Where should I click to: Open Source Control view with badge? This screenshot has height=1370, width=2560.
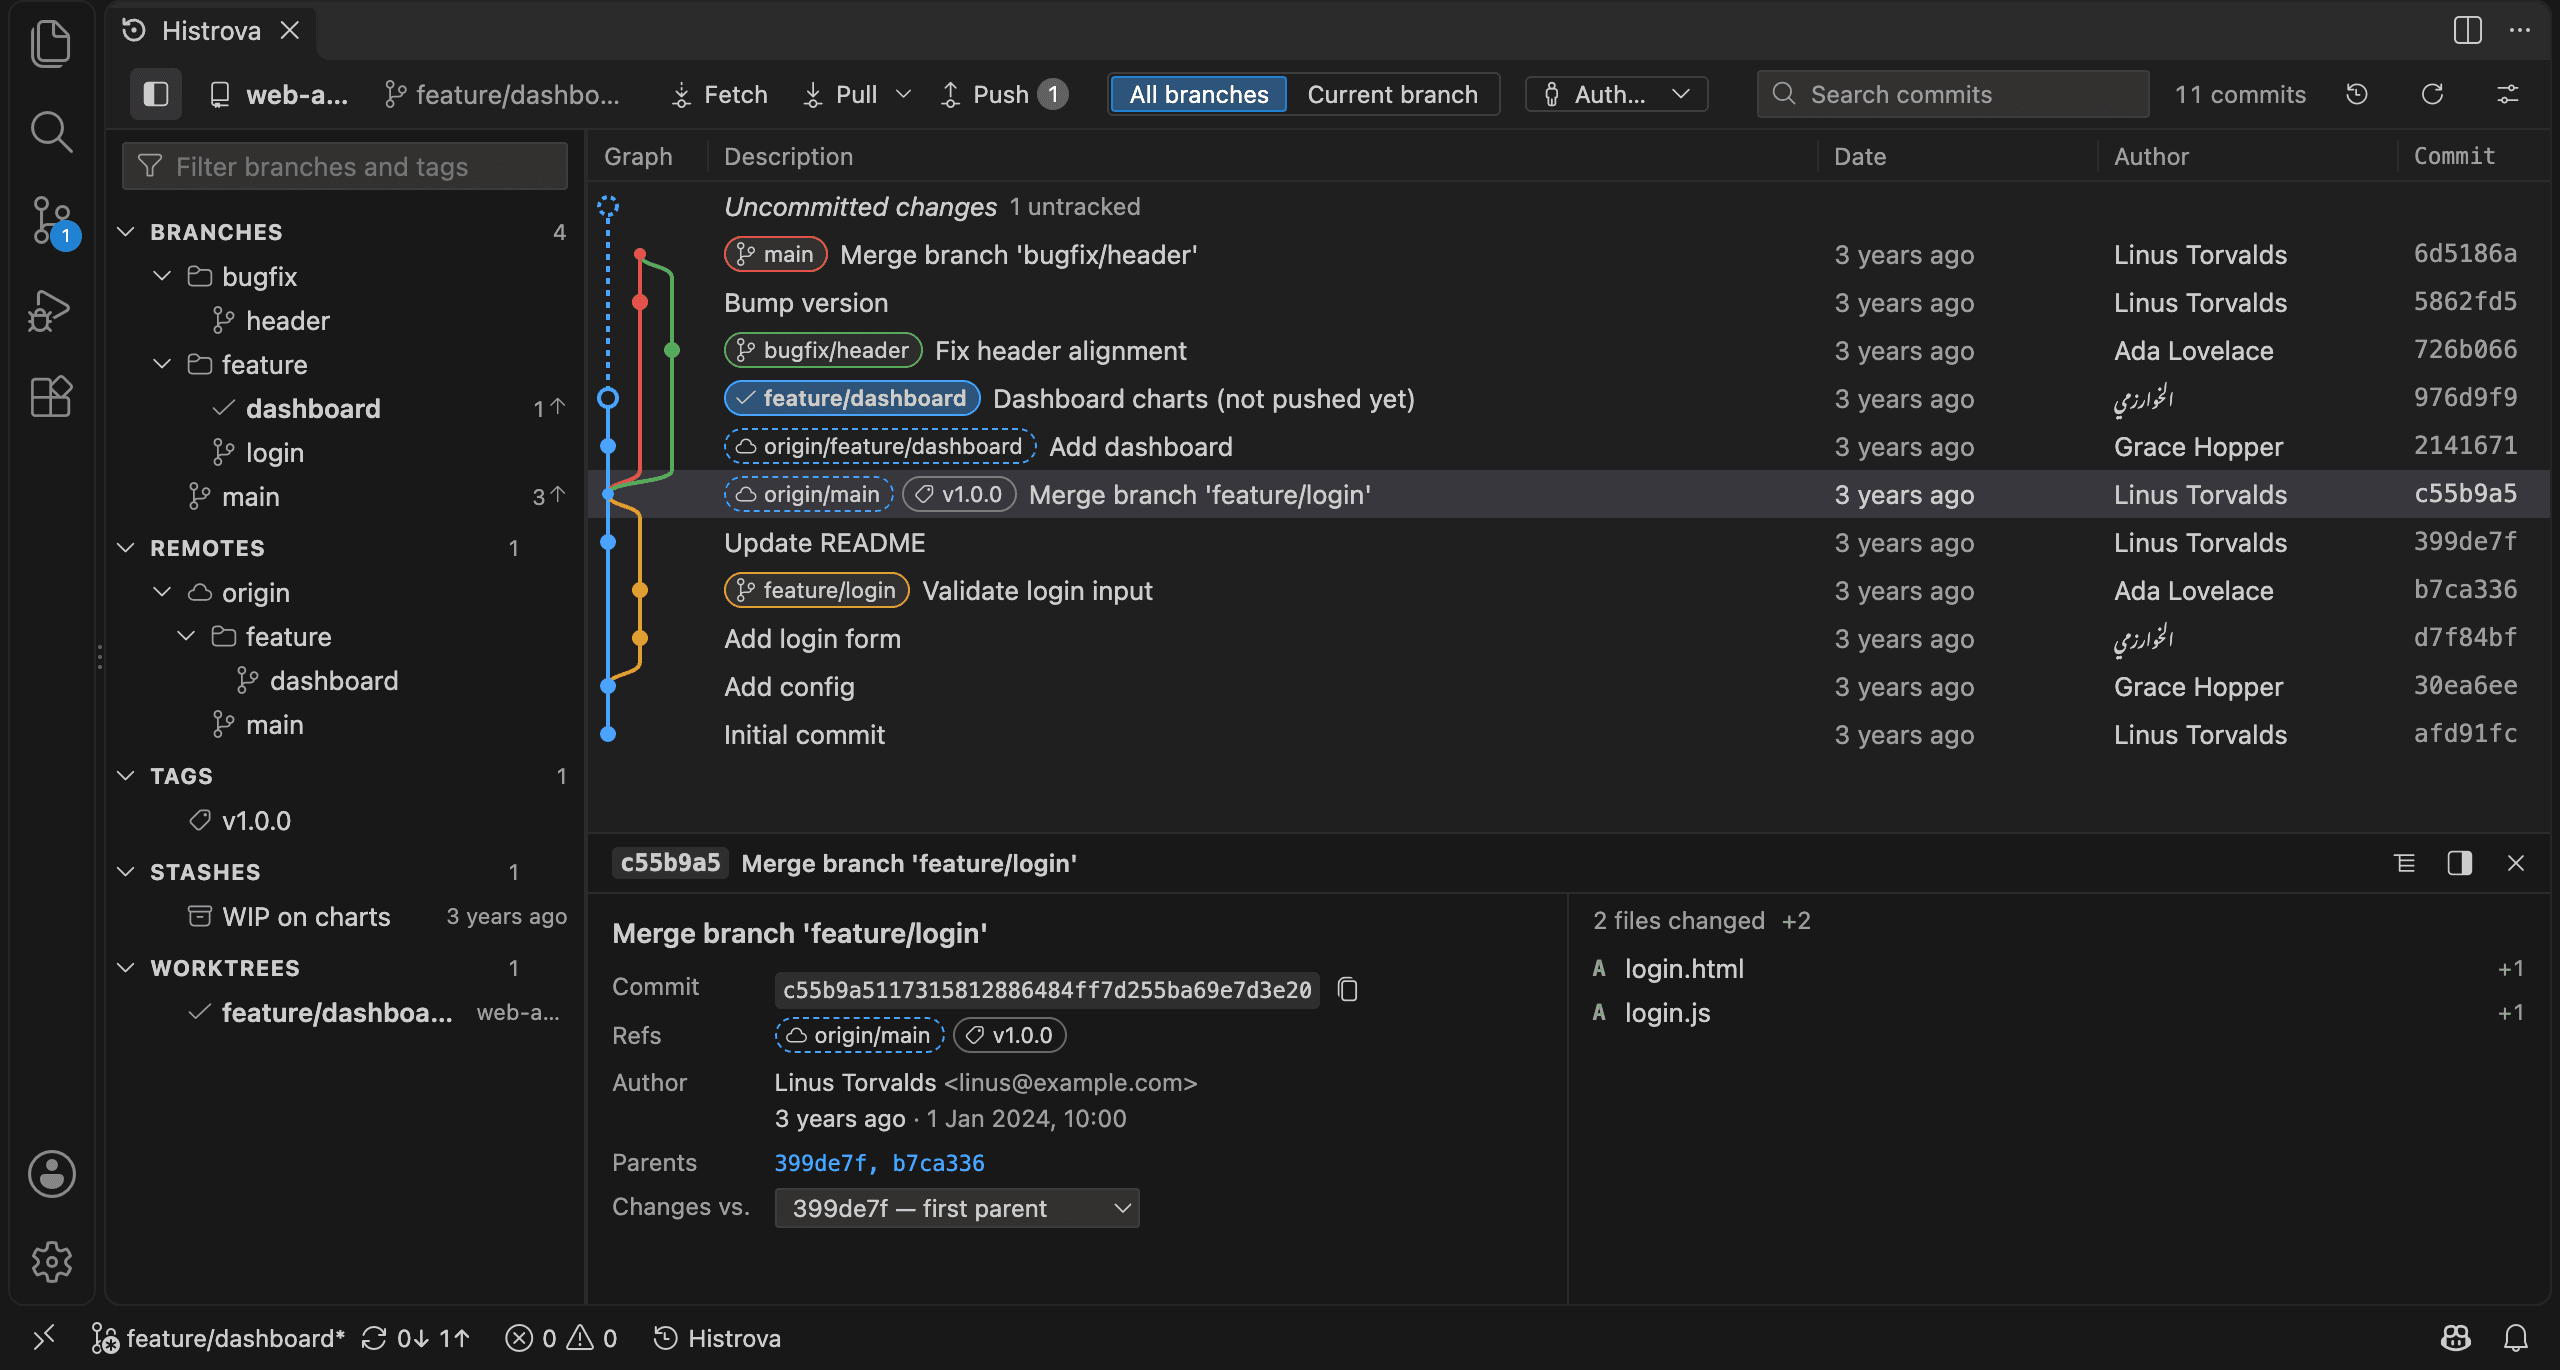click(x=51, y=221)
